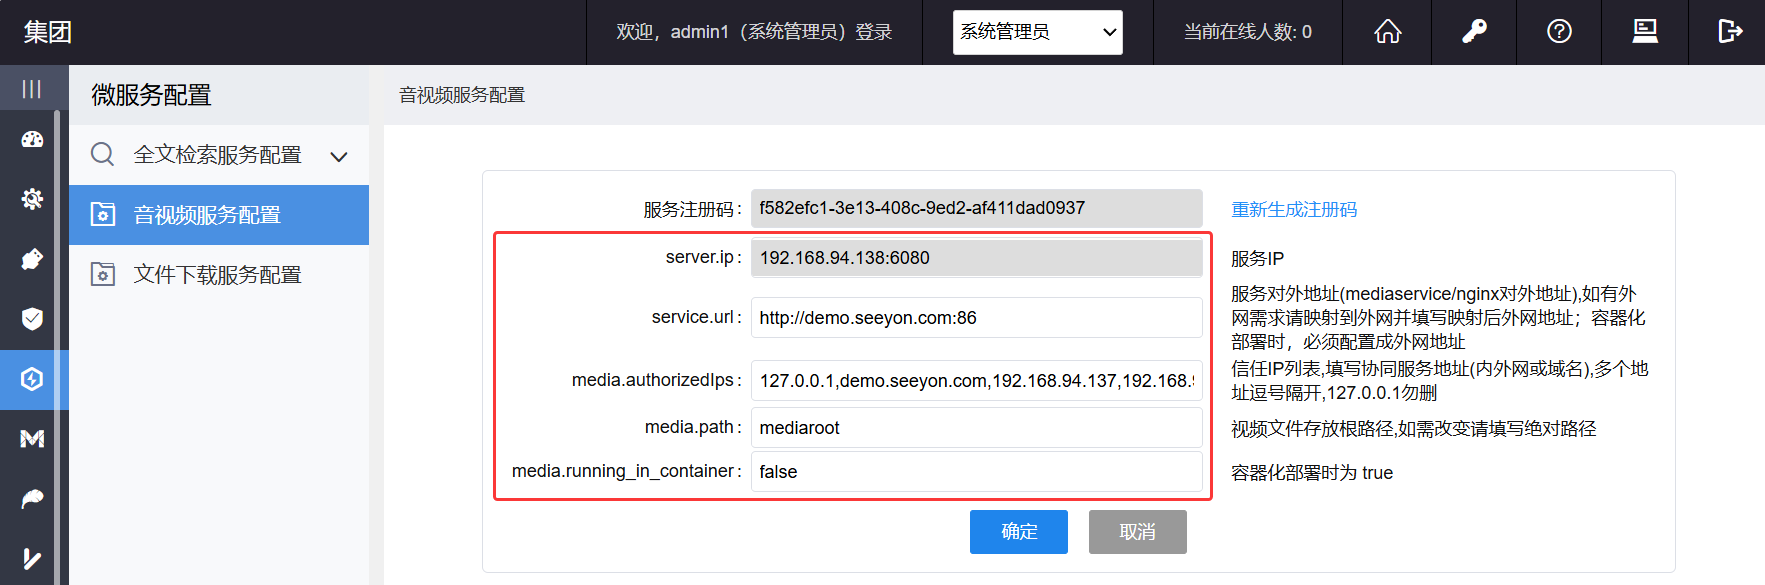
Task: Click the 服务注册码 label
Action: pos(692,209)
